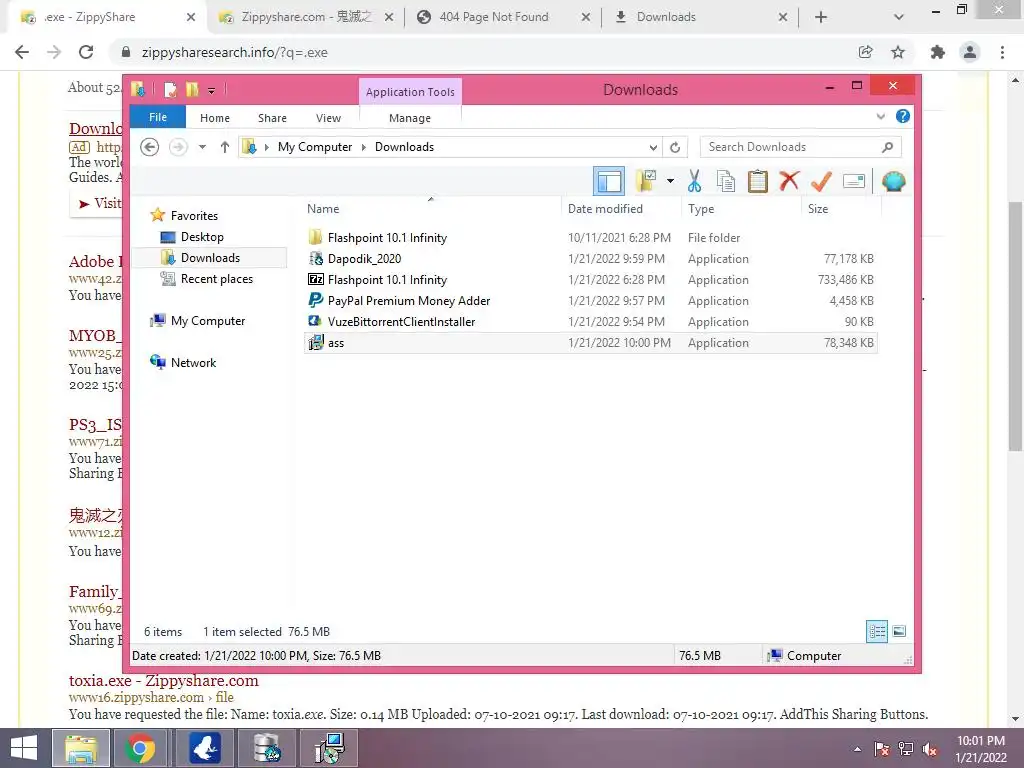Click the New Folder quick access icon
Screen dimensions: 1024x768
192,89
